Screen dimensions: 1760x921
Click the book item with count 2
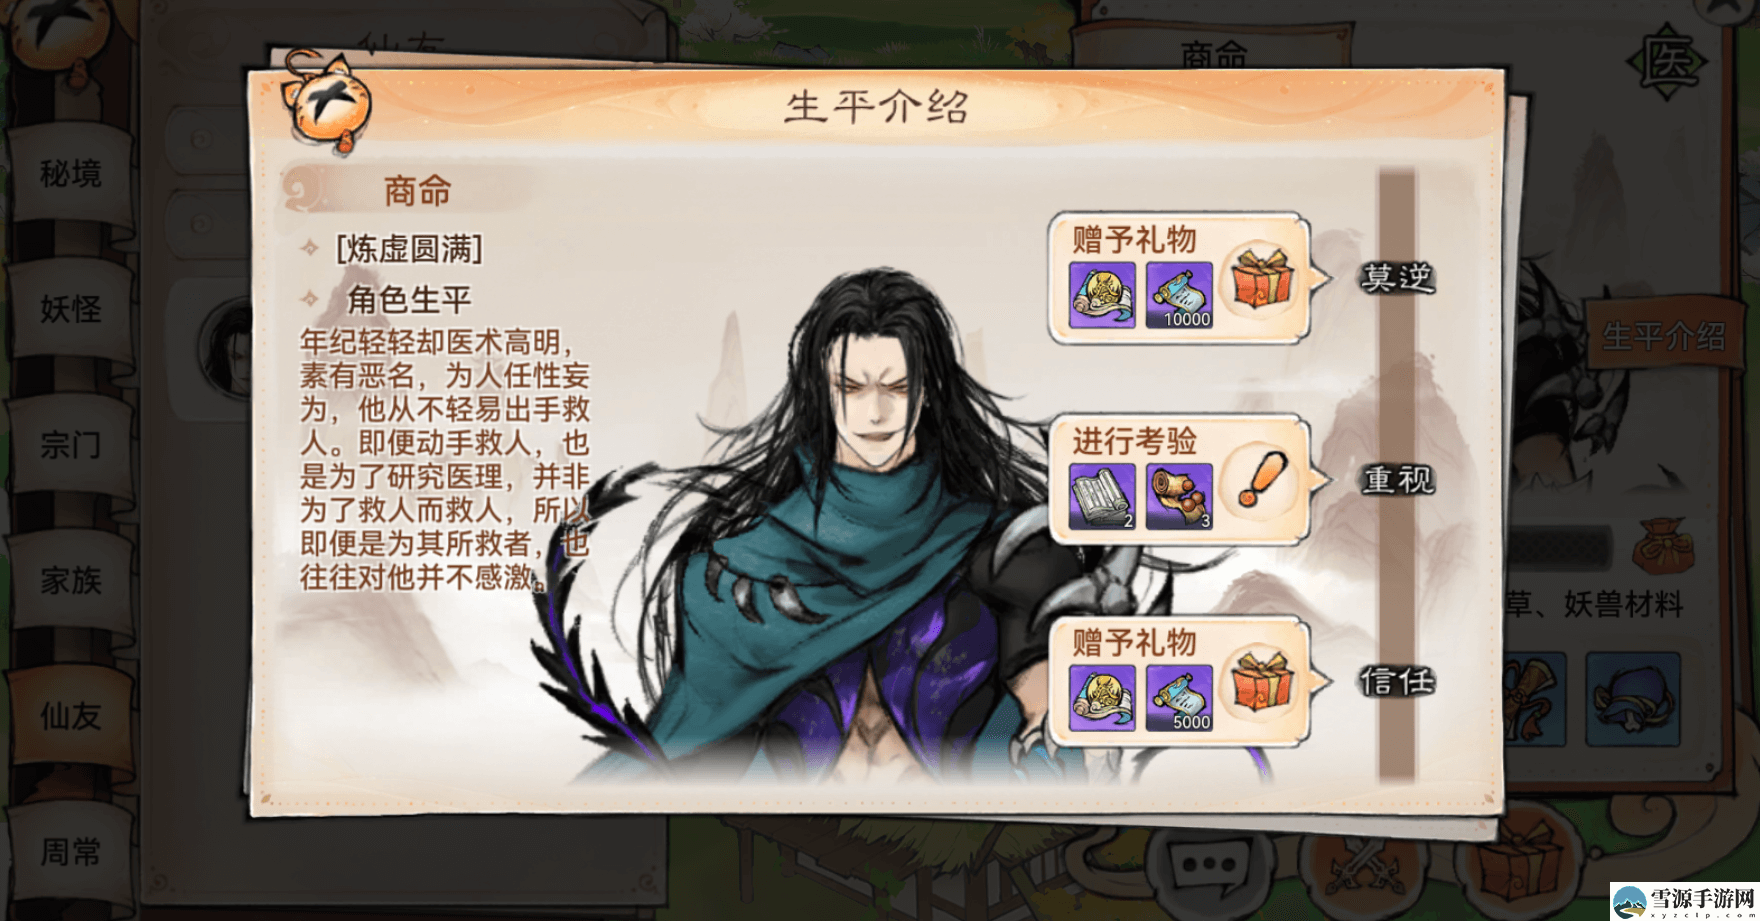[1102, 496]
